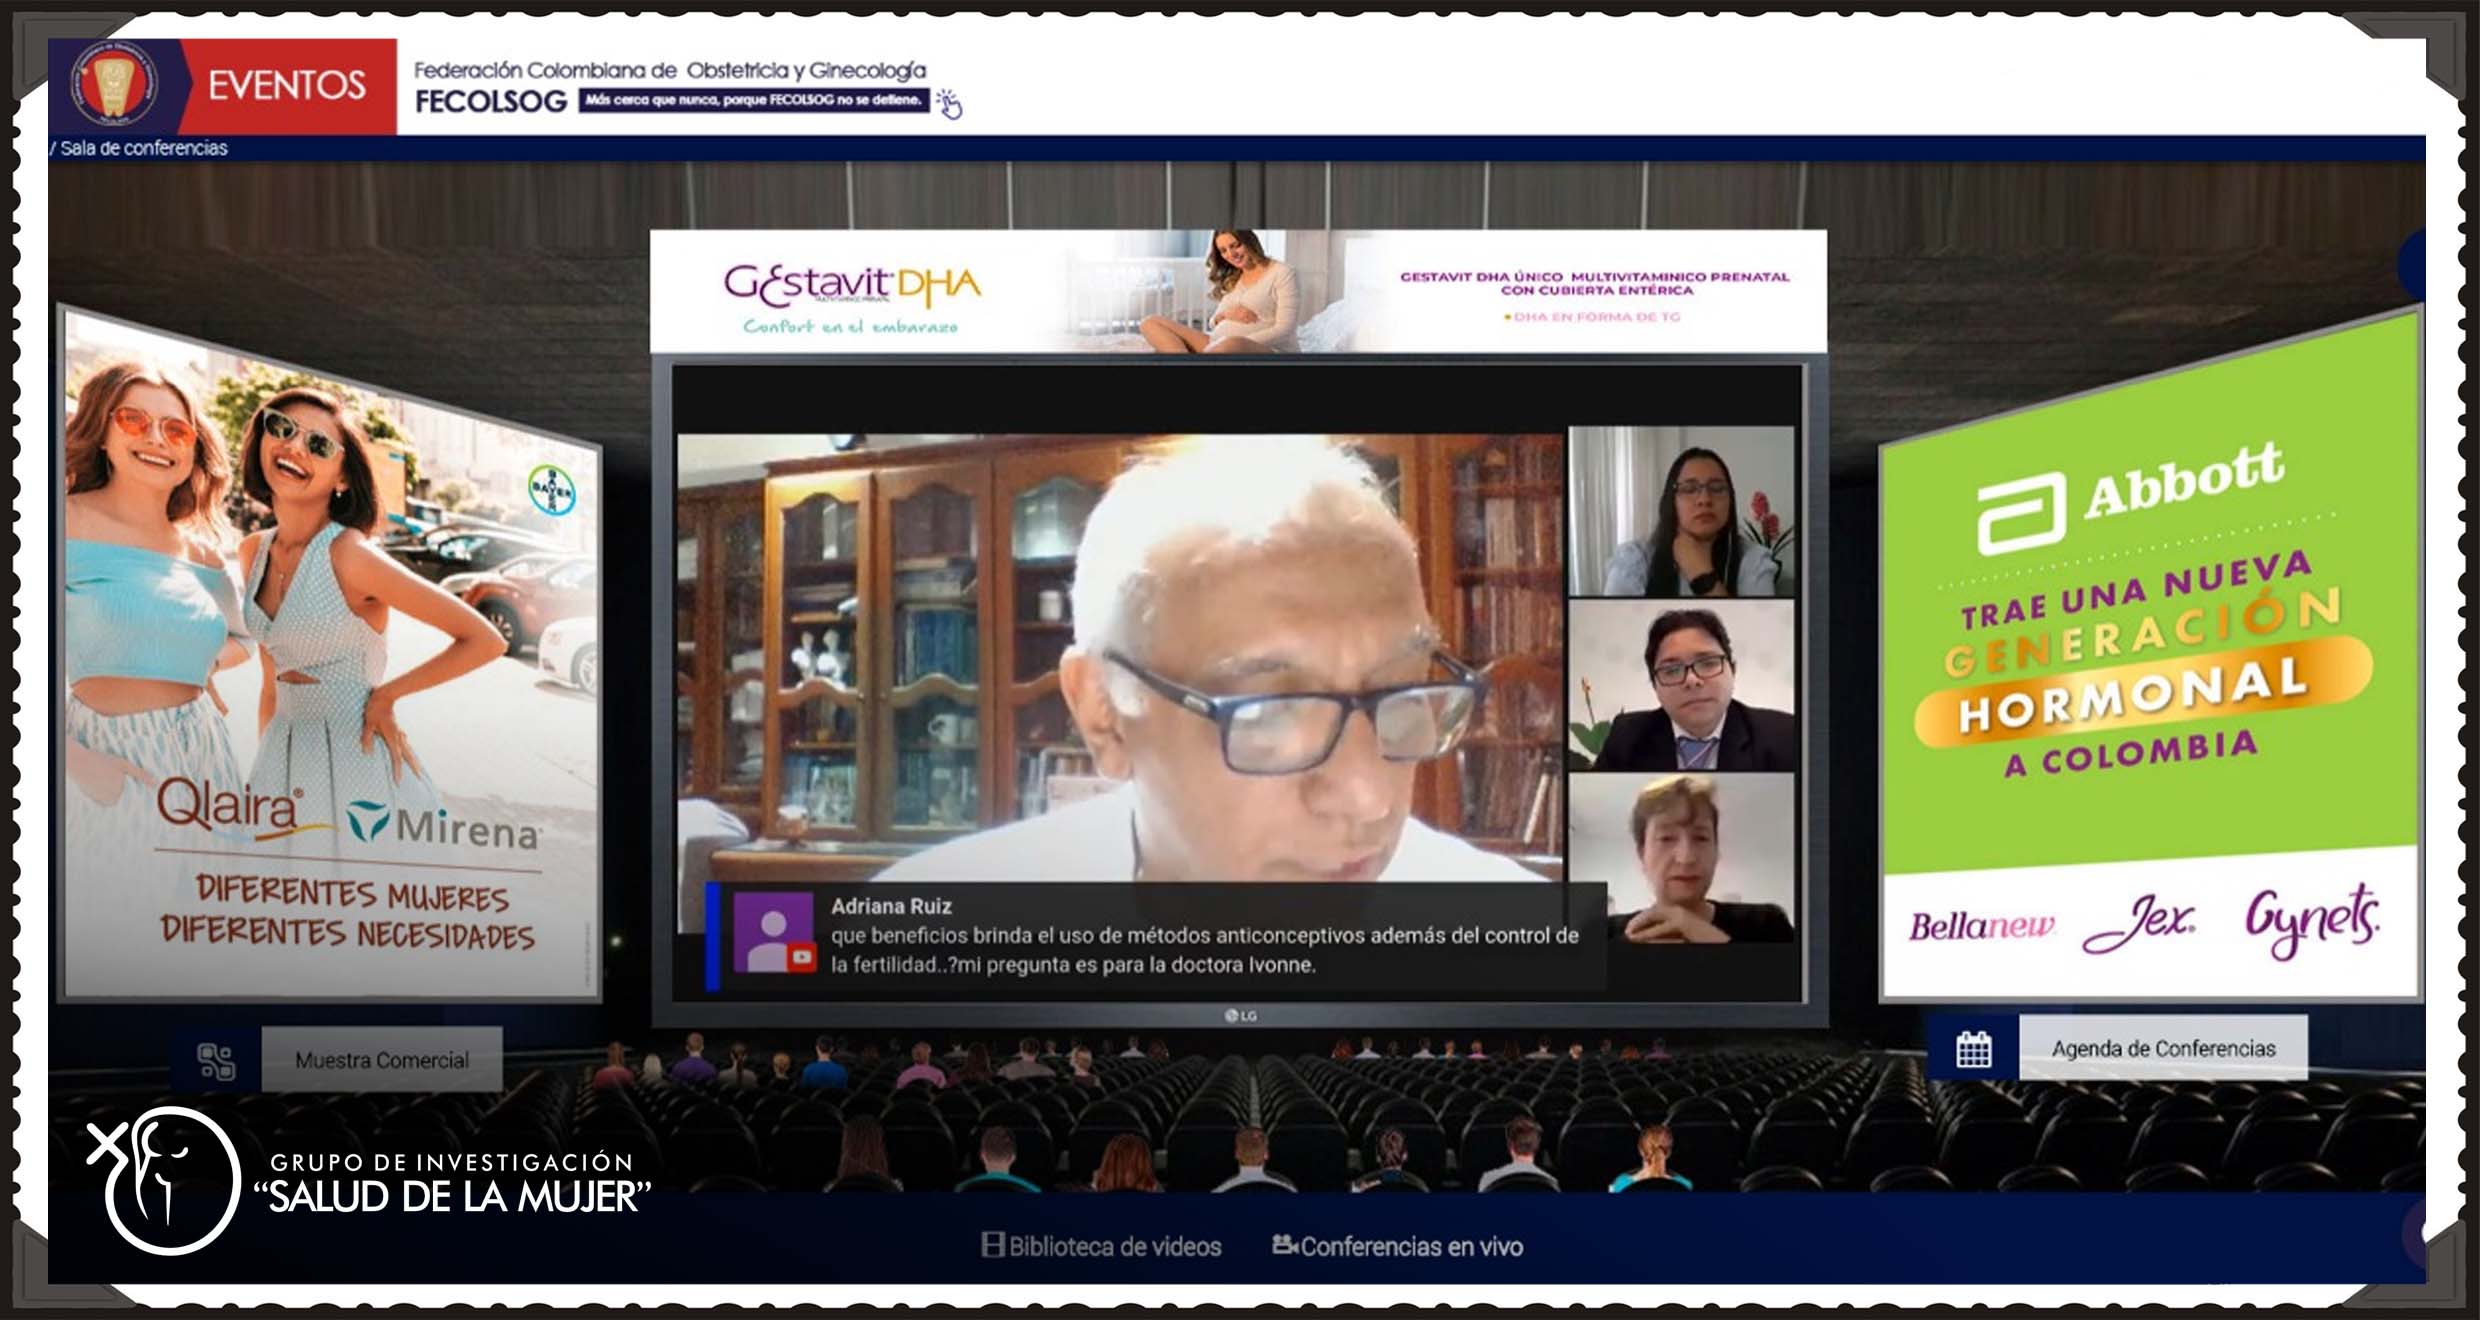Click the Agenda calendar icon
Screen dimensions: 2480x1320
coord(1973,1050)
